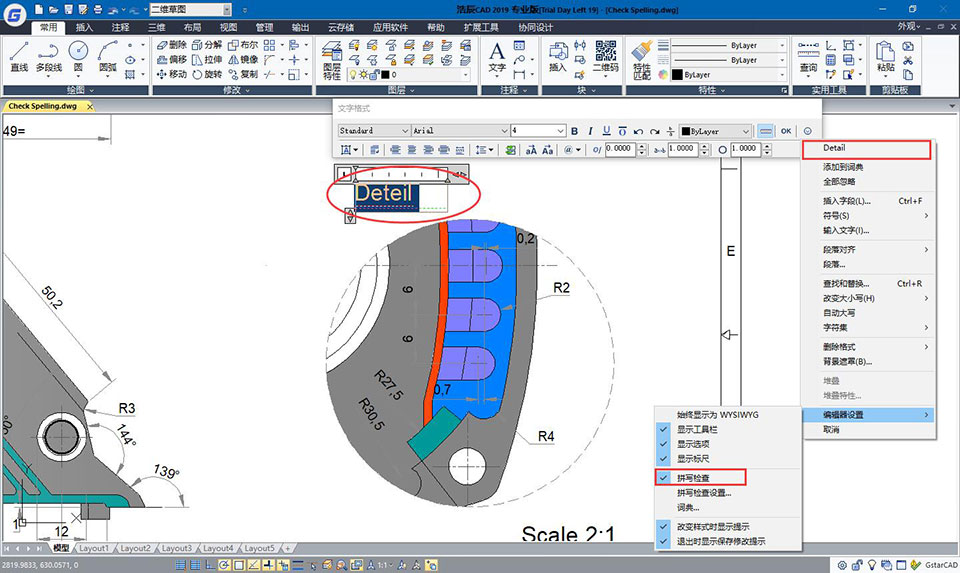Open the ByLayer text color selector
Viewport: 960px width, 573px height.
[715, 131]
